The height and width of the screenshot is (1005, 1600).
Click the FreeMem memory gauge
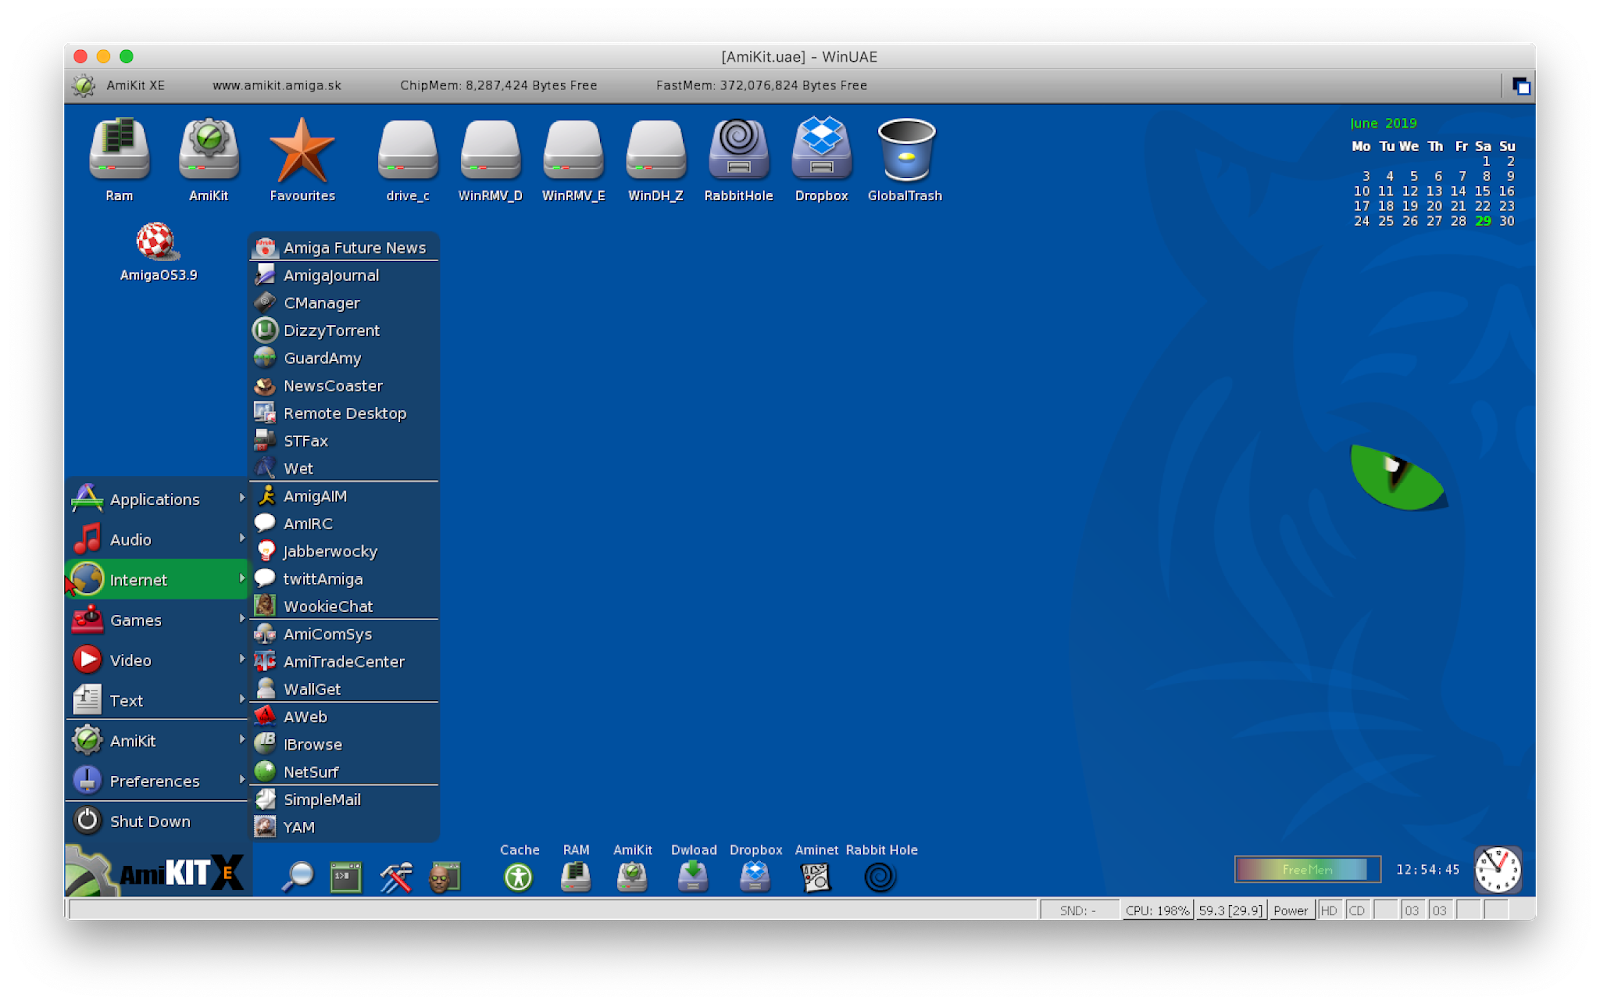(x=1307, y=869)
